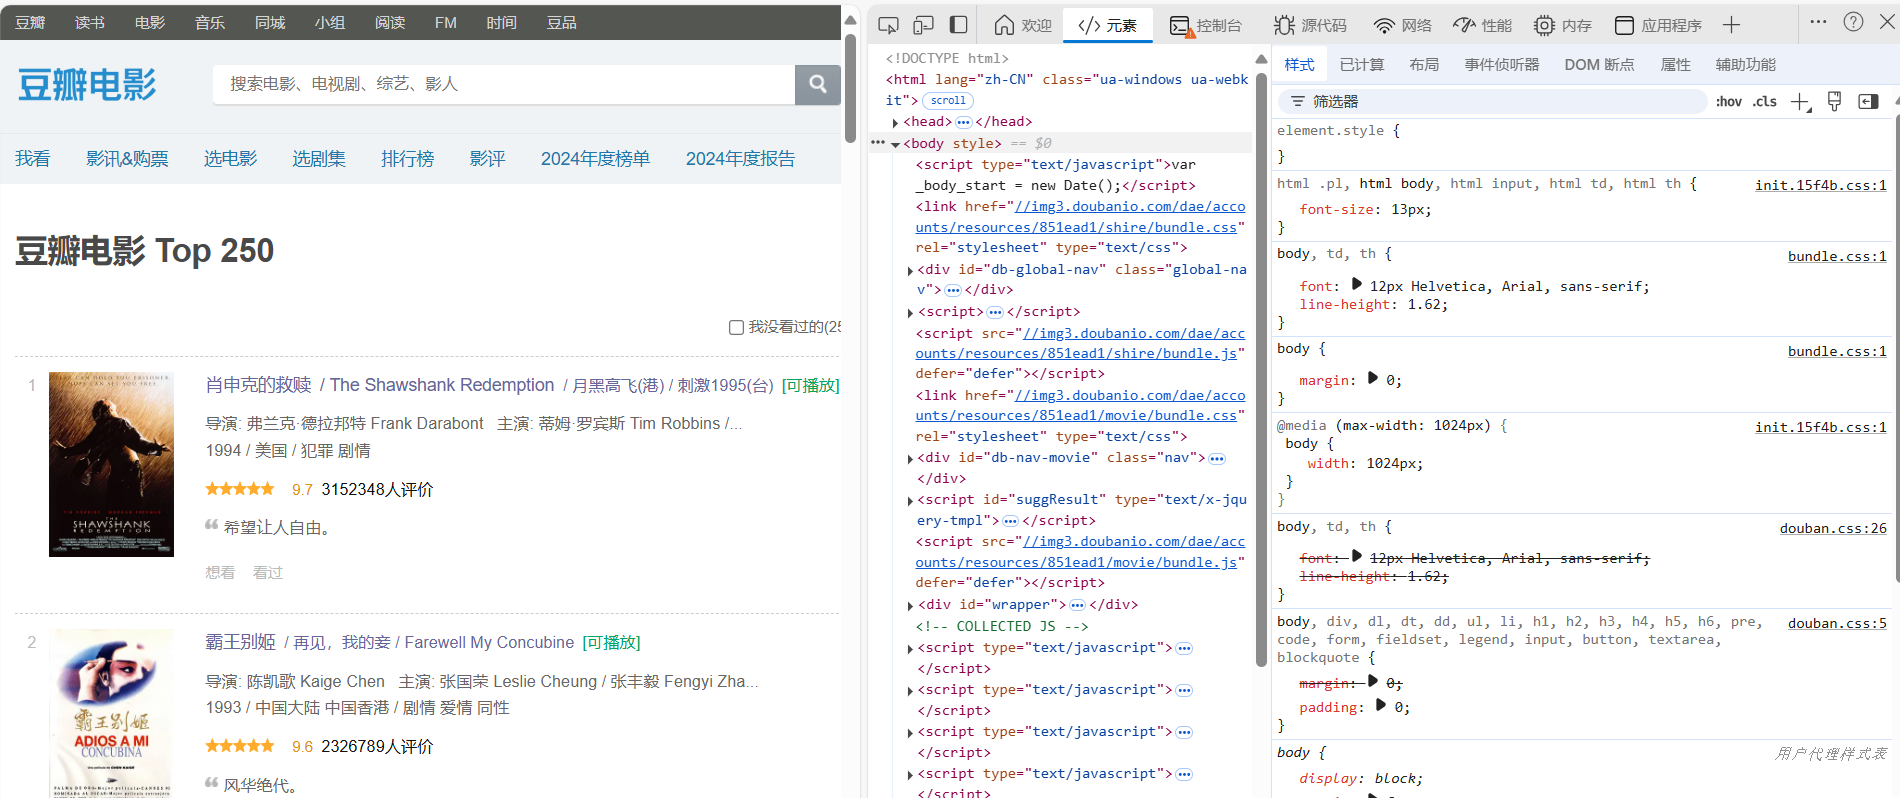Open the 排行榜 nav link

[408, 158]
